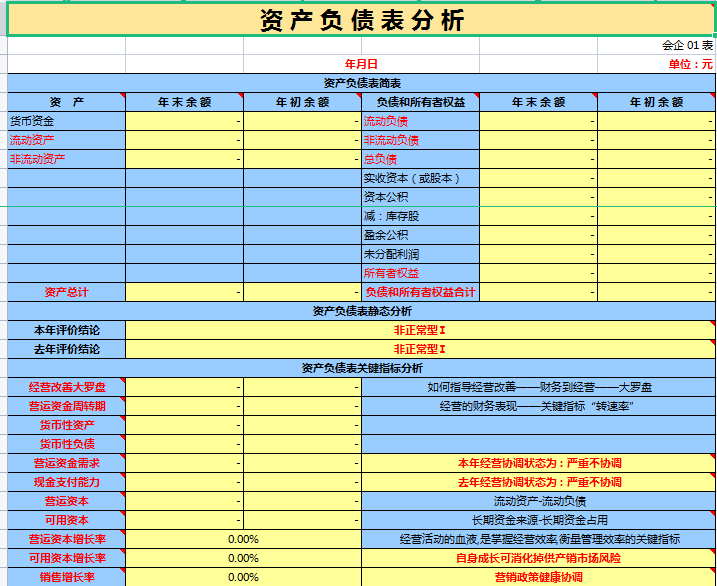Click the 实收资本（或股本）cell
717x586 pixels.
point(420,178)
